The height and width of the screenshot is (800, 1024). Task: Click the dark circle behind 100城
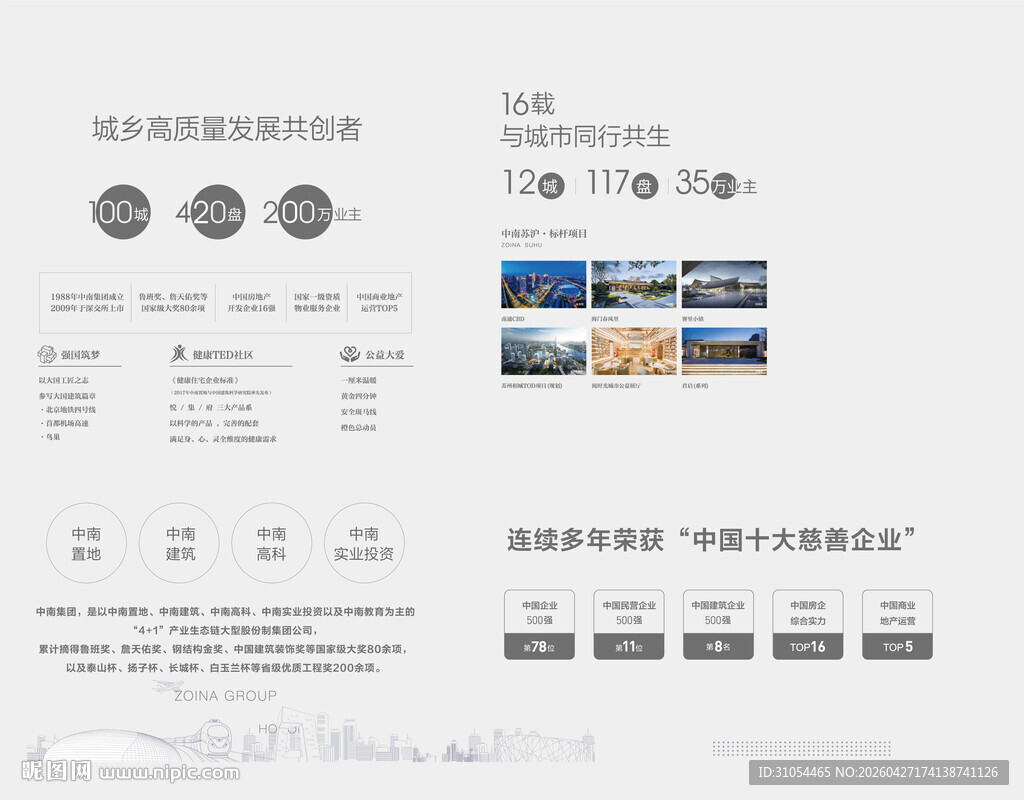[123, 212]
